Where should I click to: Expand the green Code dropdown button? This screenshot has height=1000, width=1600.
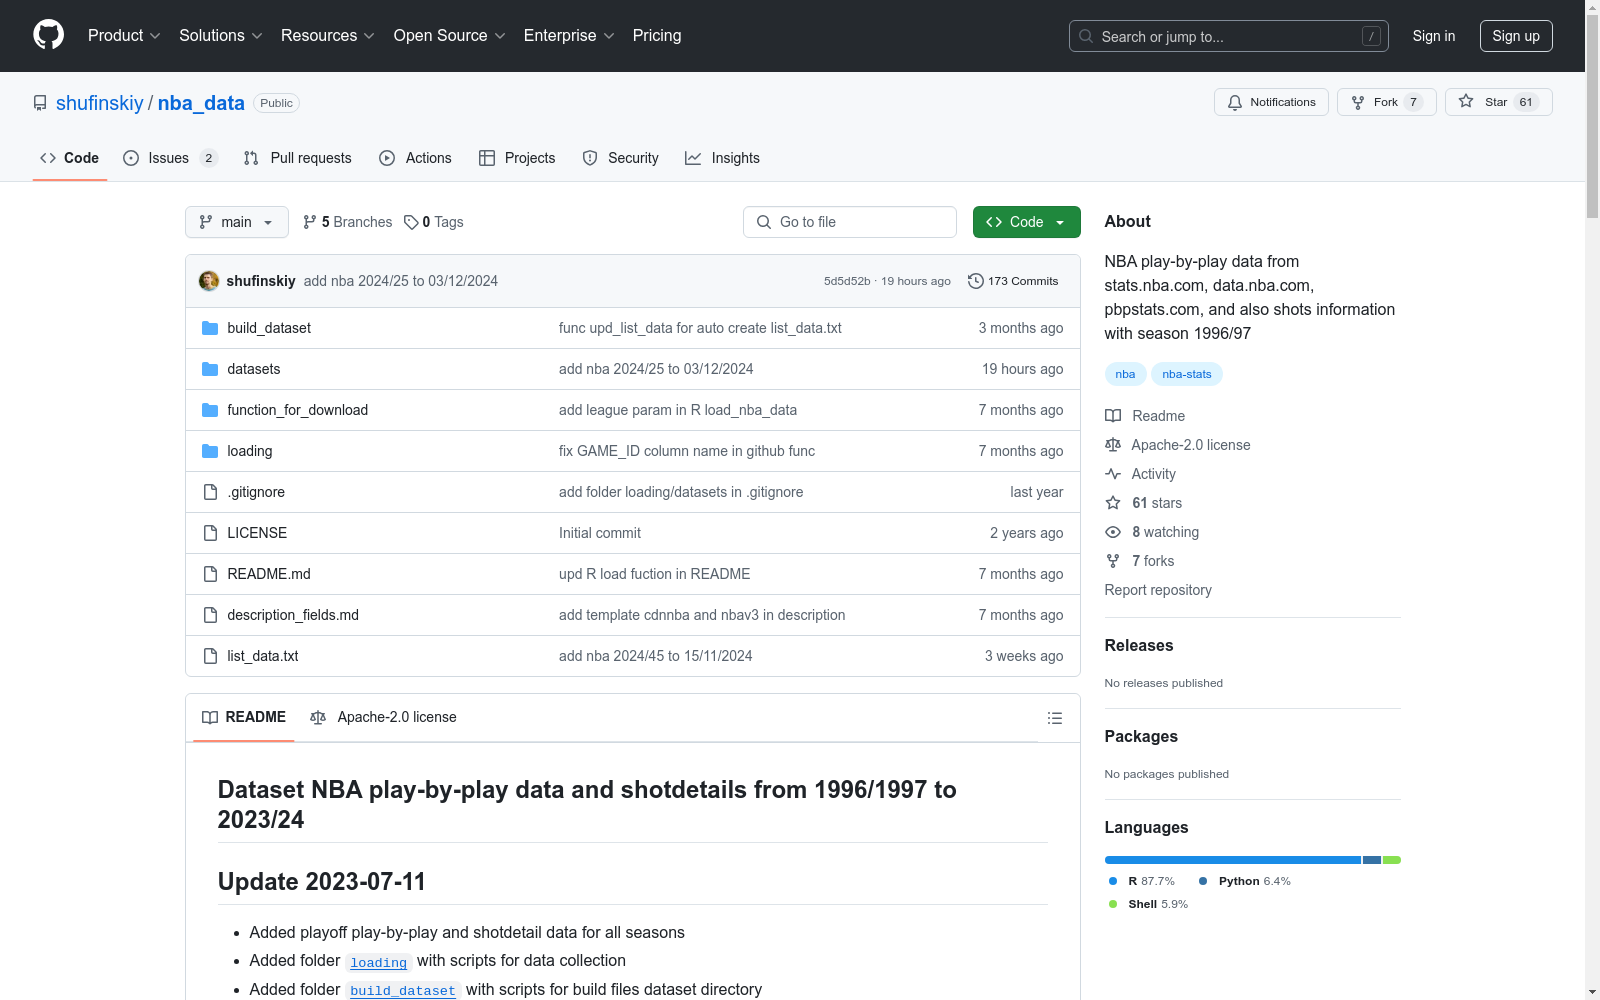(x=1026, y=222)
